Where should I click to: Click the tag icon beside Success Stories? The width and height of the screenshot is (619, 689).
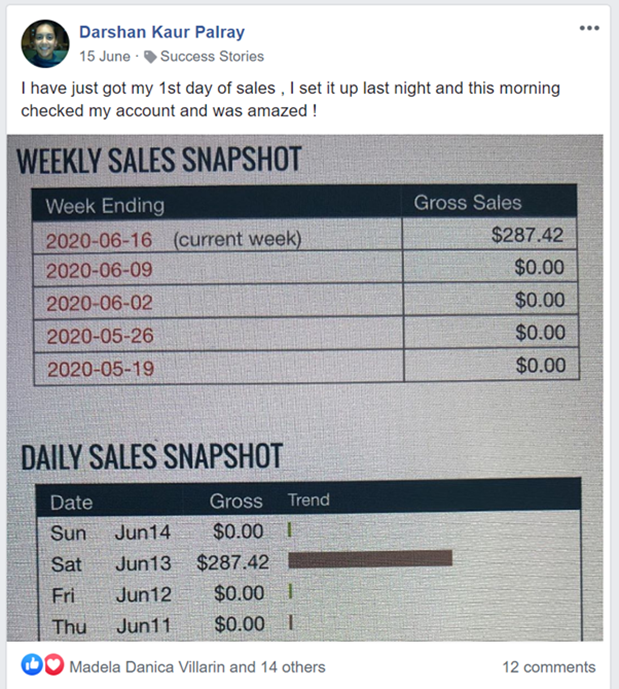click(150, 57)
